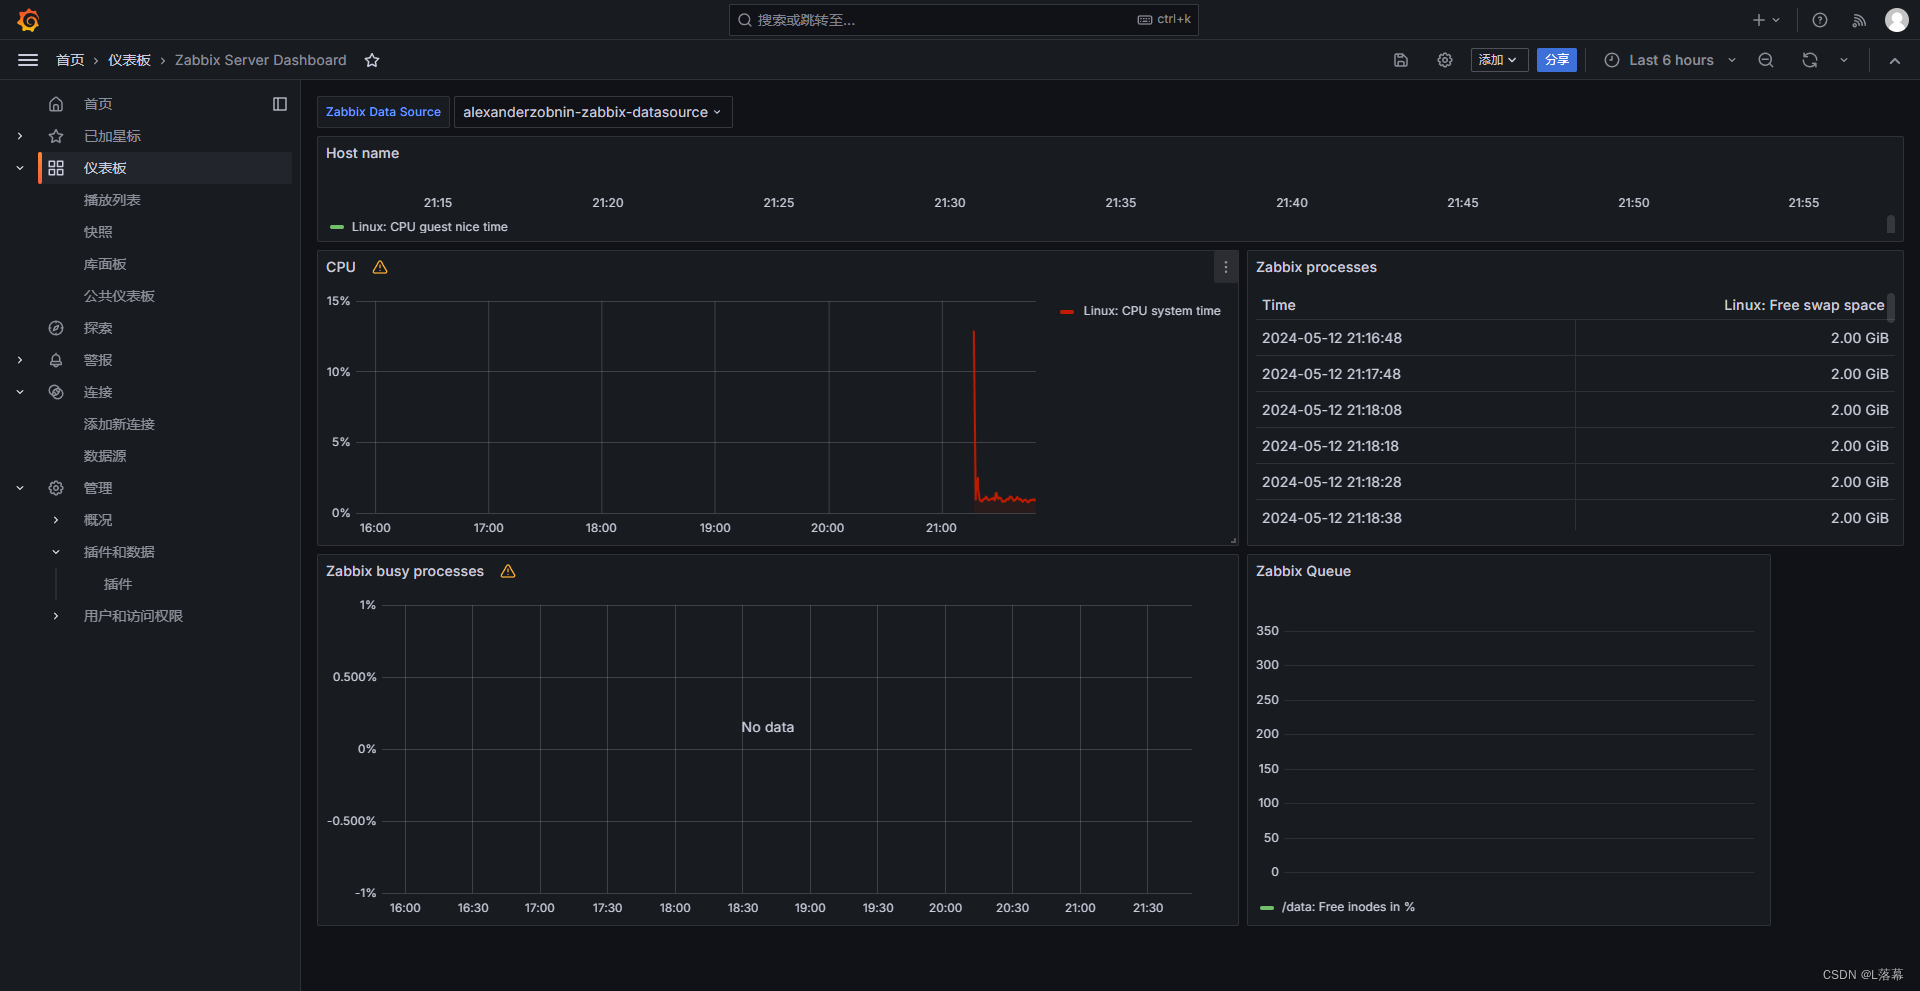This screenshot has height=991, width=1920.
Task: Expand the 警报 sidebar section
Action: coord(20,360)
